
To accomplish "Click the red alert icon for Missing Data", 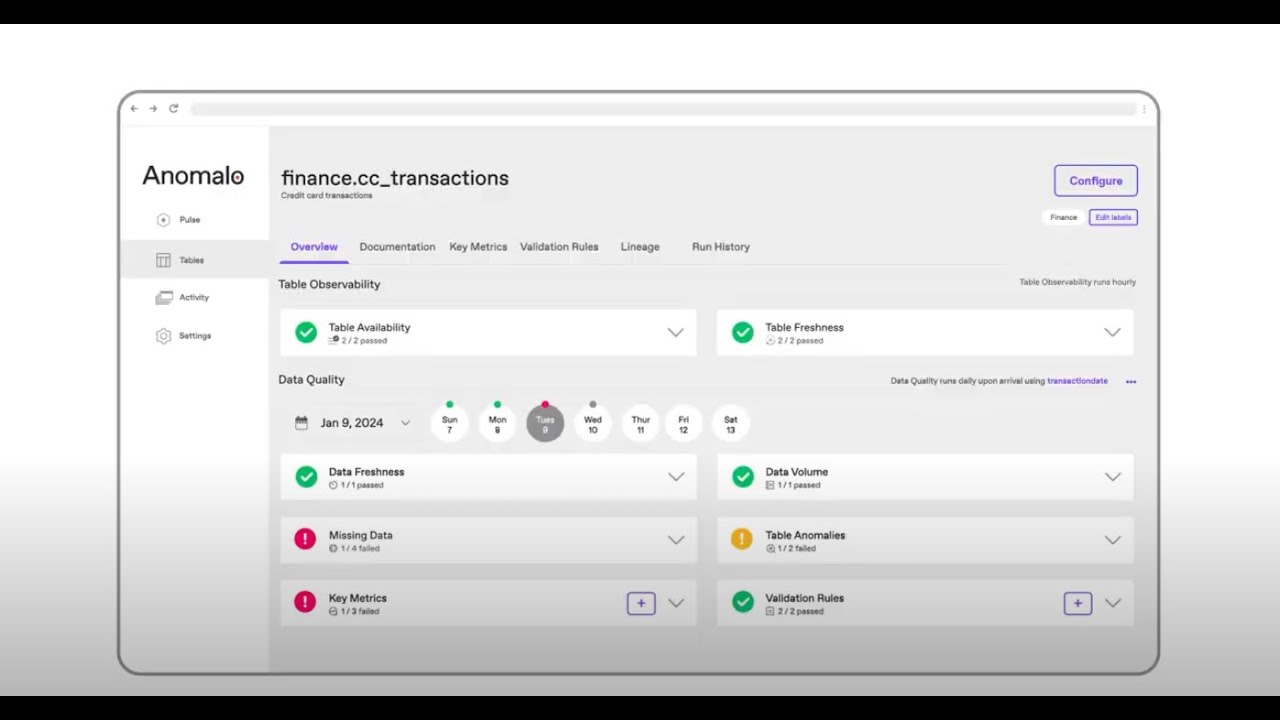I will click(305, 540).
